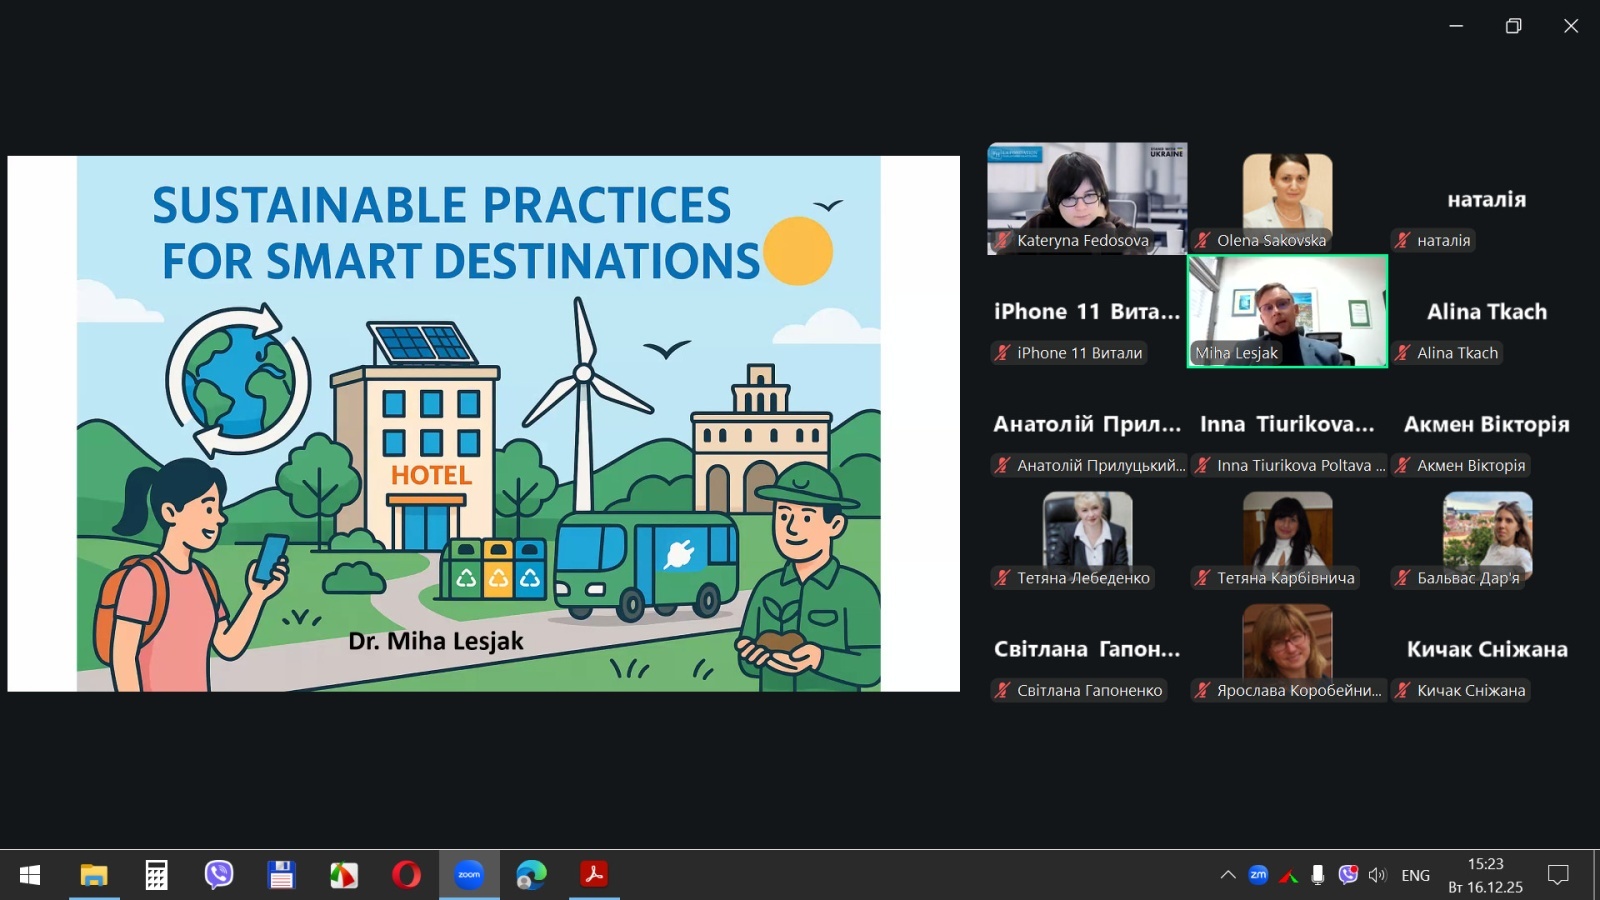Open the clock and calendar flyout

(1485, 875)
